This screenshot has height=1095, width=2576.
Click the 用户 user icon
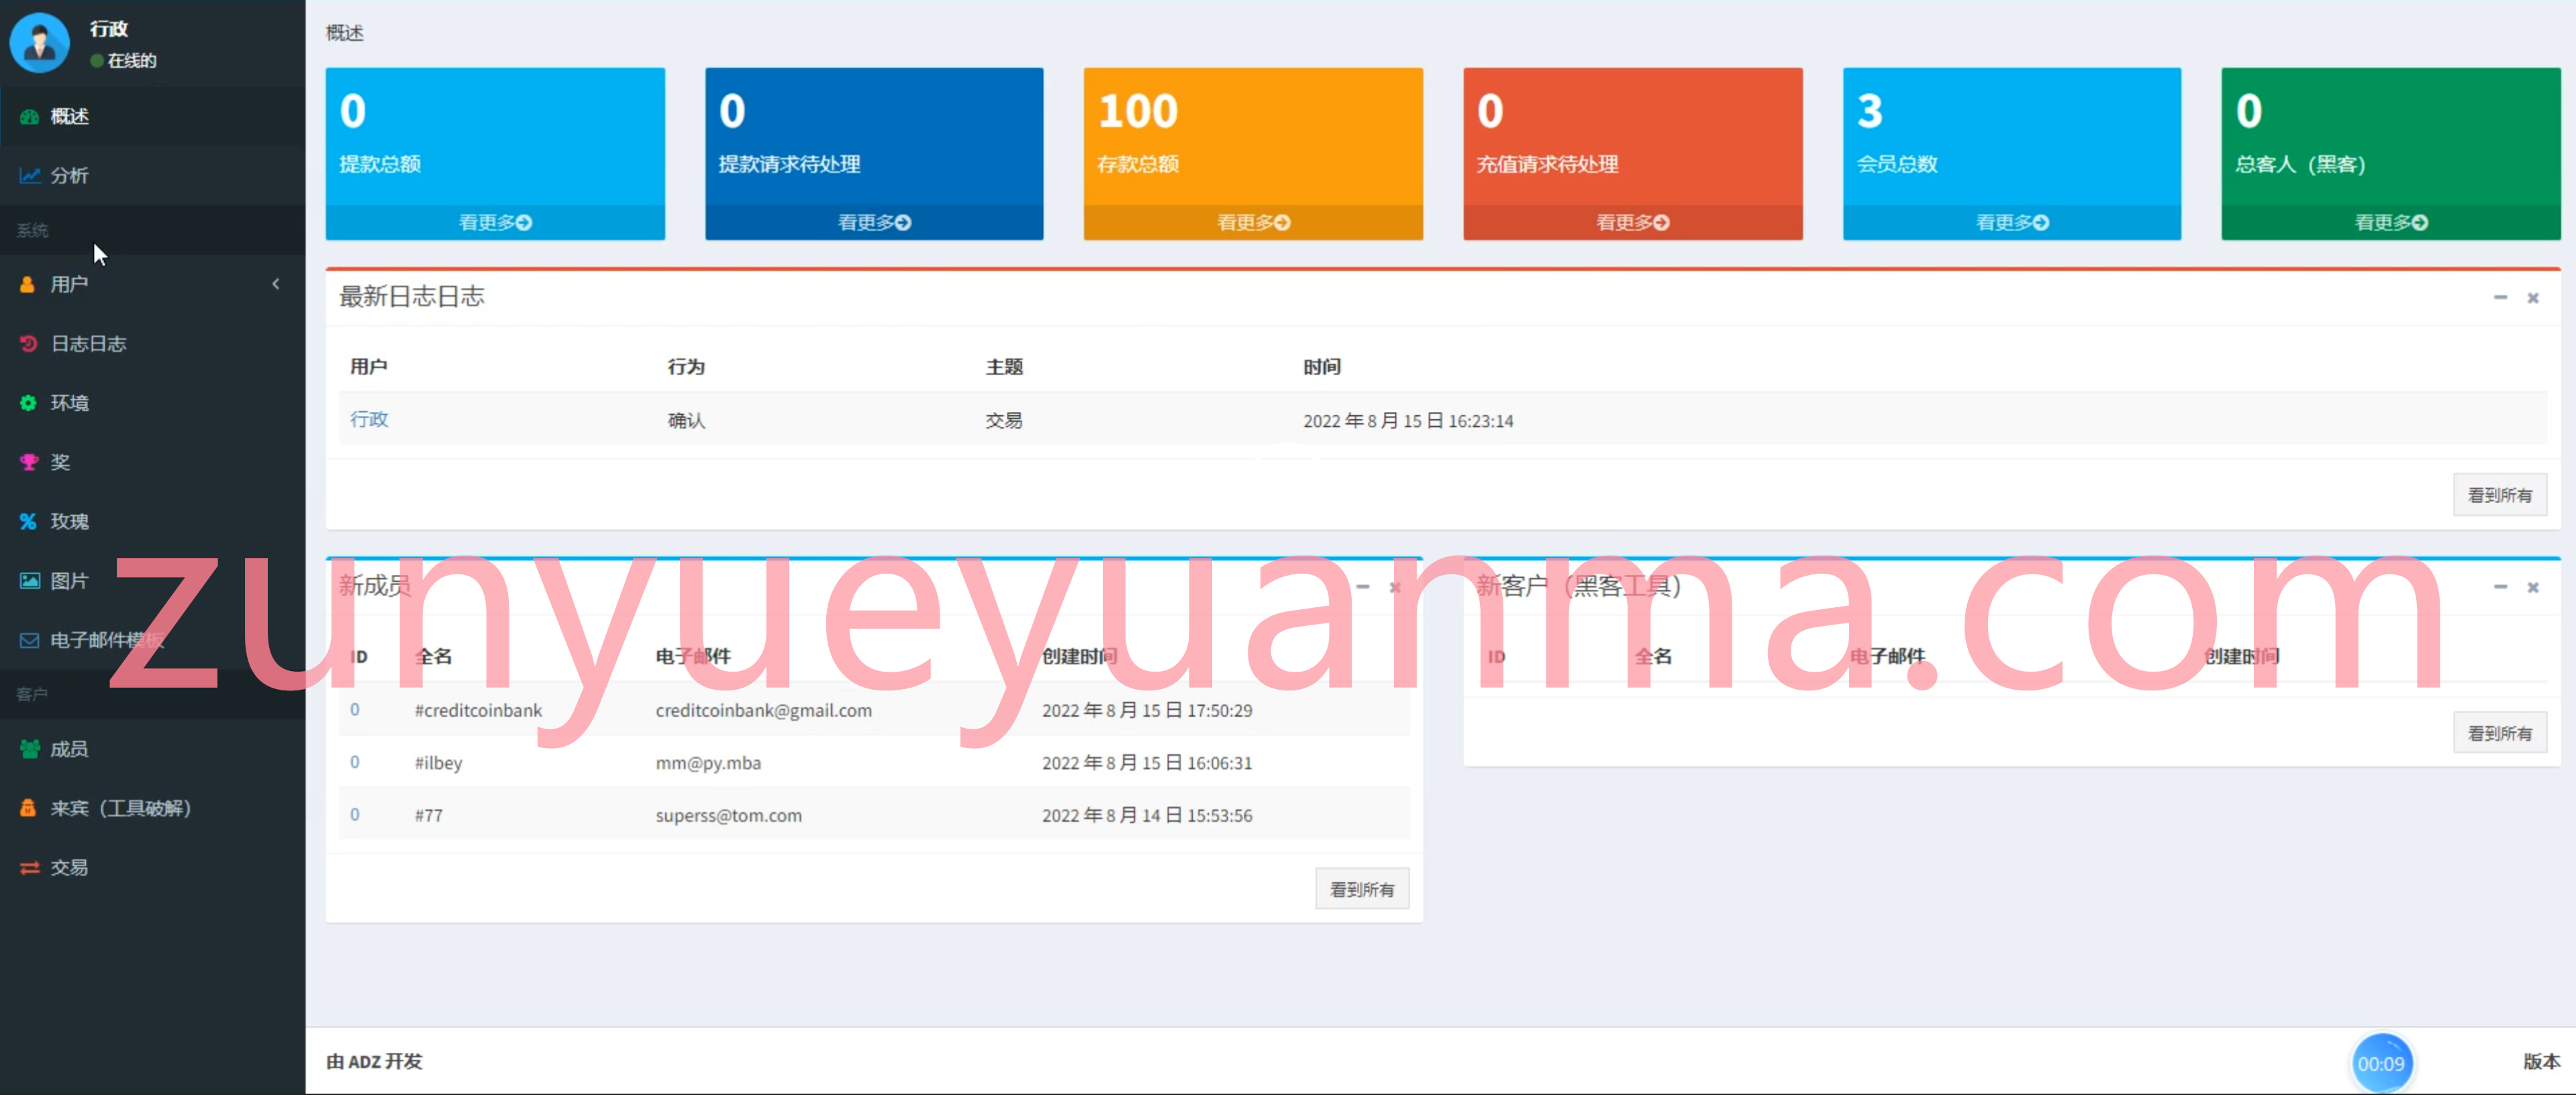[27, 285]
